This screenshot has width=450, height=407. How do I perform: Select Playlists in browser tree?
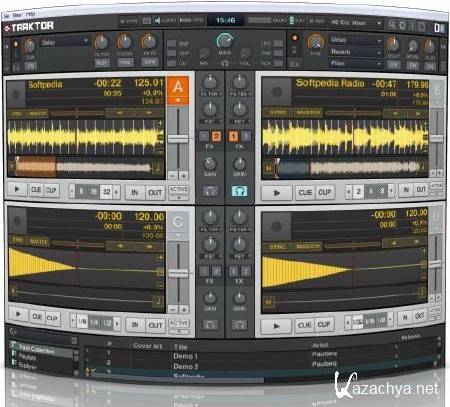tap(27, 357)
